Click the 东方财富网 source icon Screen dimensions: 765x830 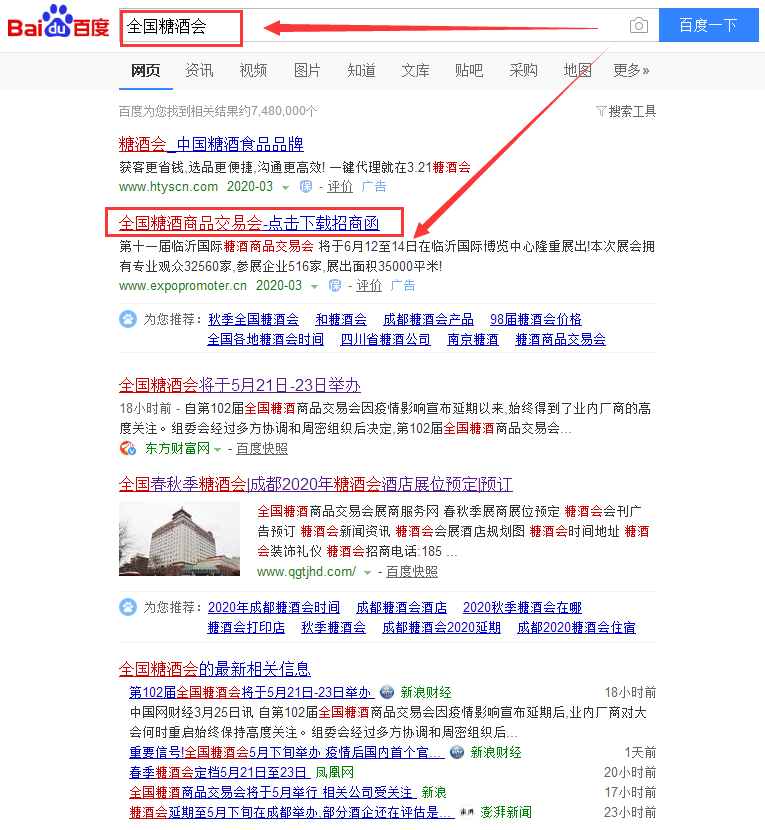pyautogui.click(x=127, y=448)
